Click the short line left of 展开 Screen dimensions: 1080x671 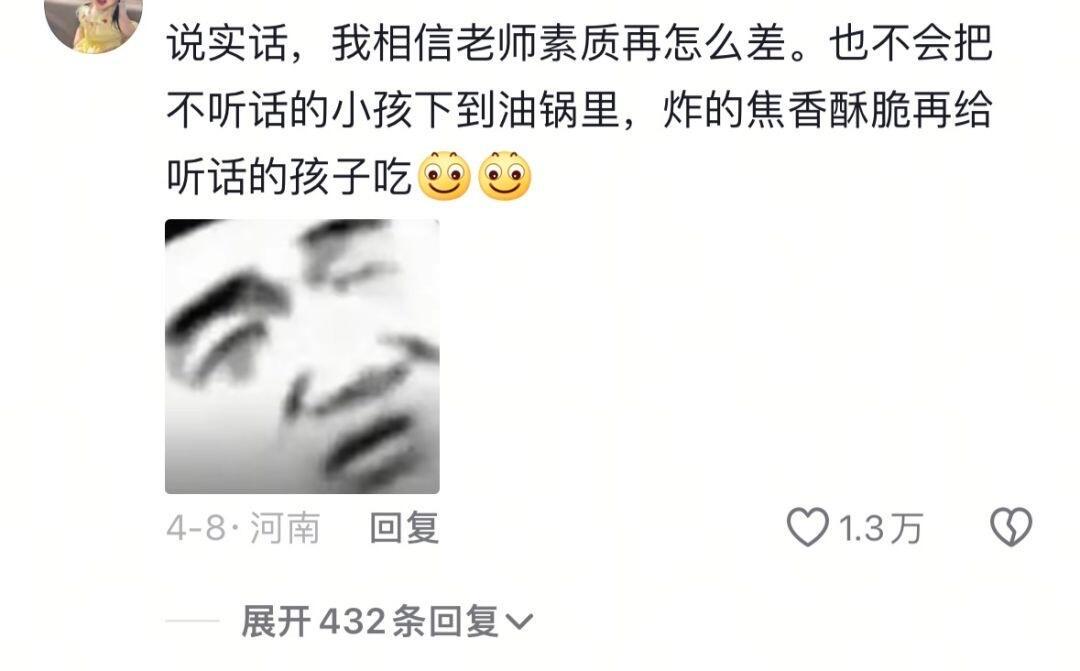coord(192,621)
